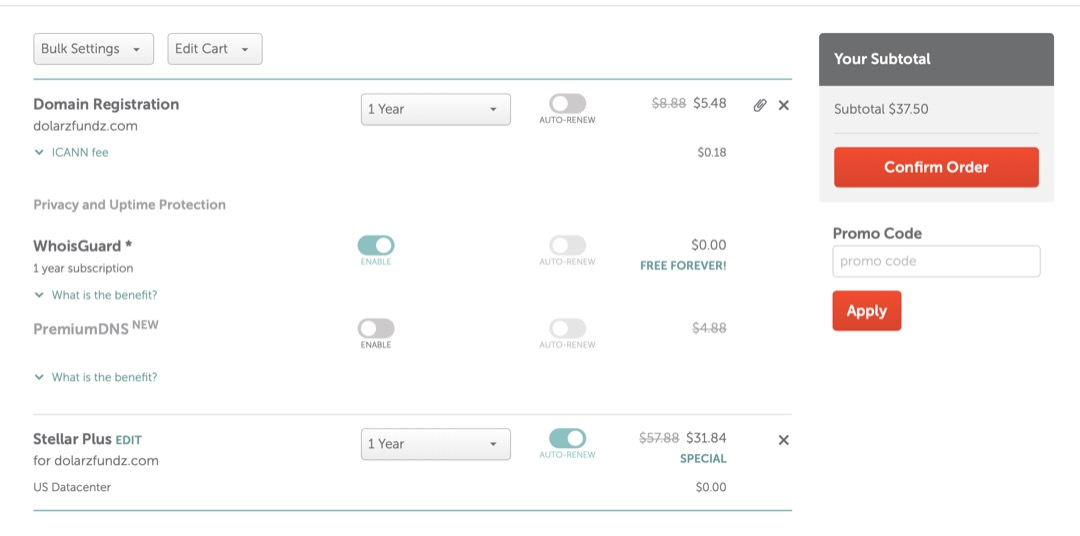Remove Domain Registration with its X icon
The width and height of the screenshot is (1080, 536).
(783, 105)
